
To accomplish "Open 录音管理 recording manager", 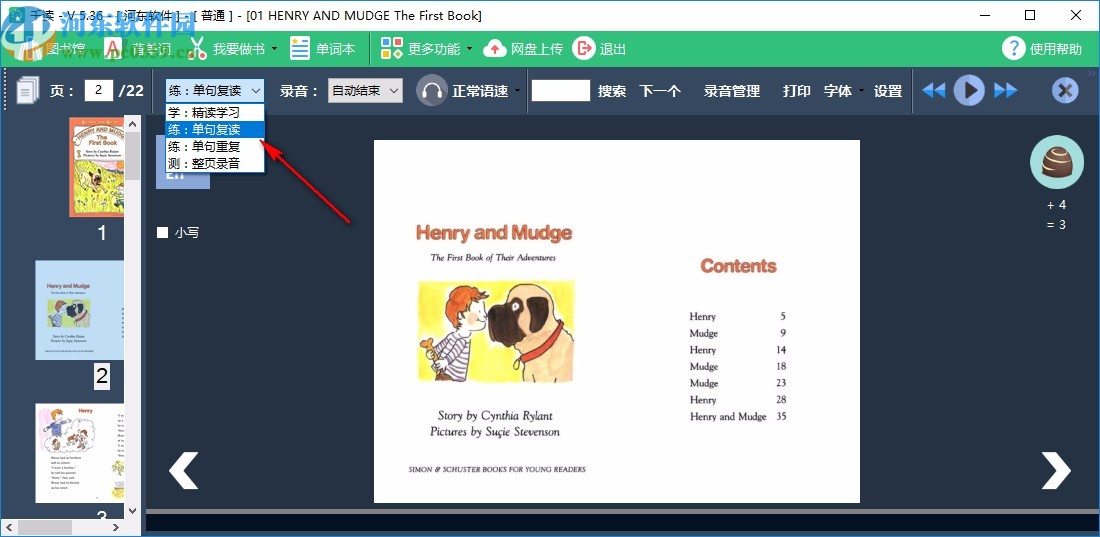I will point(732,91).
